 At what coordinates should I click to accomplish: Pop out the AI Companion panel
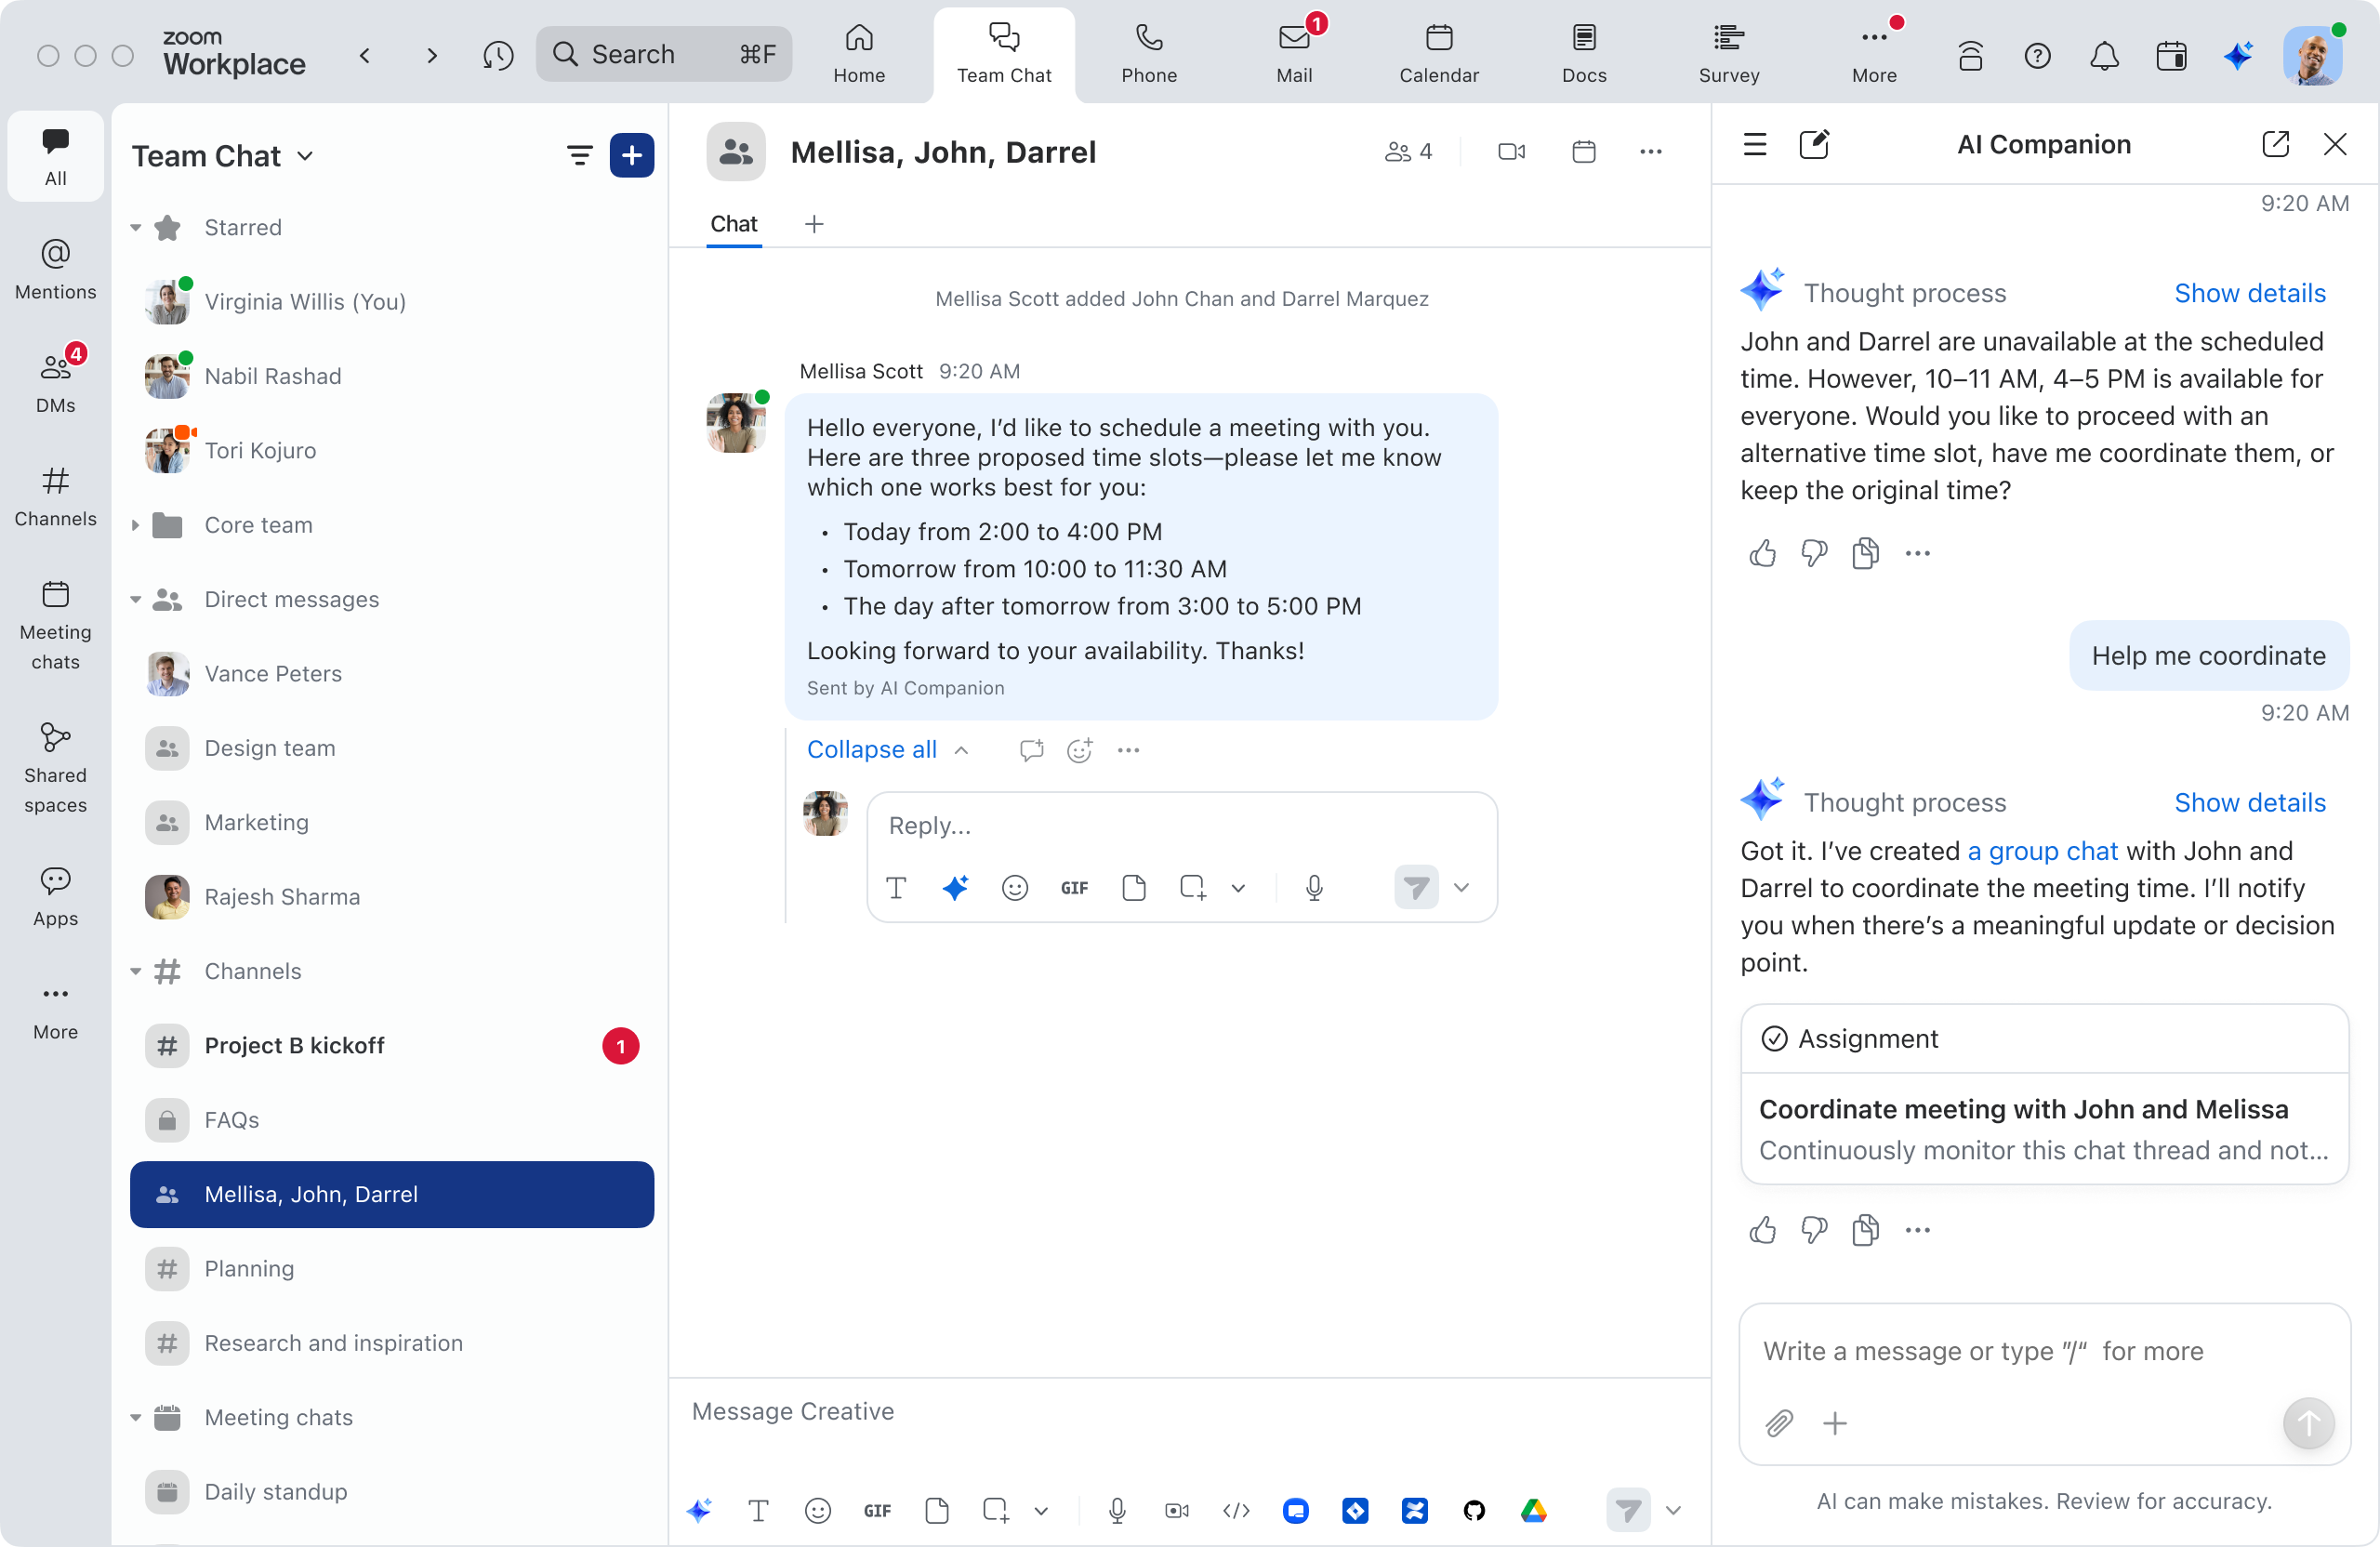pos(2275,145)
